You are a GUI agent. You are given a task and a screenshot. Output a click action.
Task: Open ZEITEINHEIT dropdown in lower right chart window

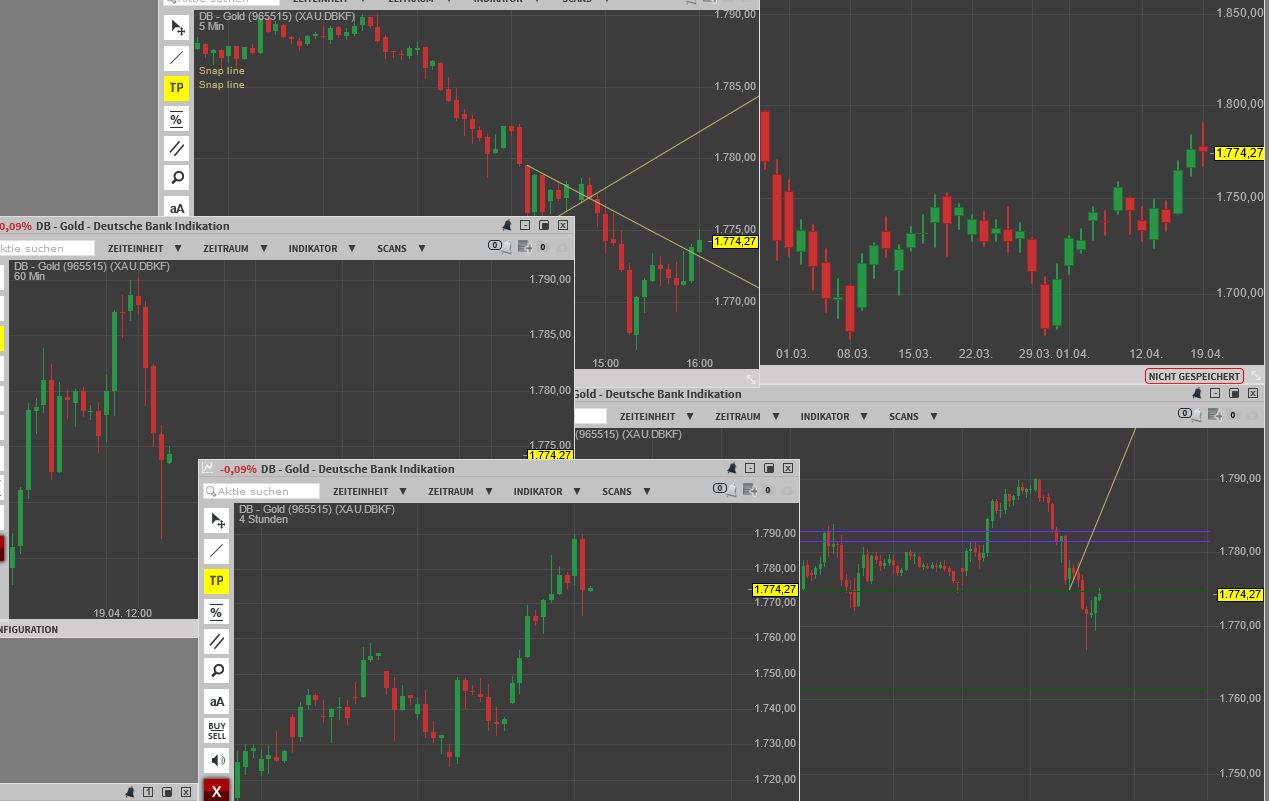(657, 416)
